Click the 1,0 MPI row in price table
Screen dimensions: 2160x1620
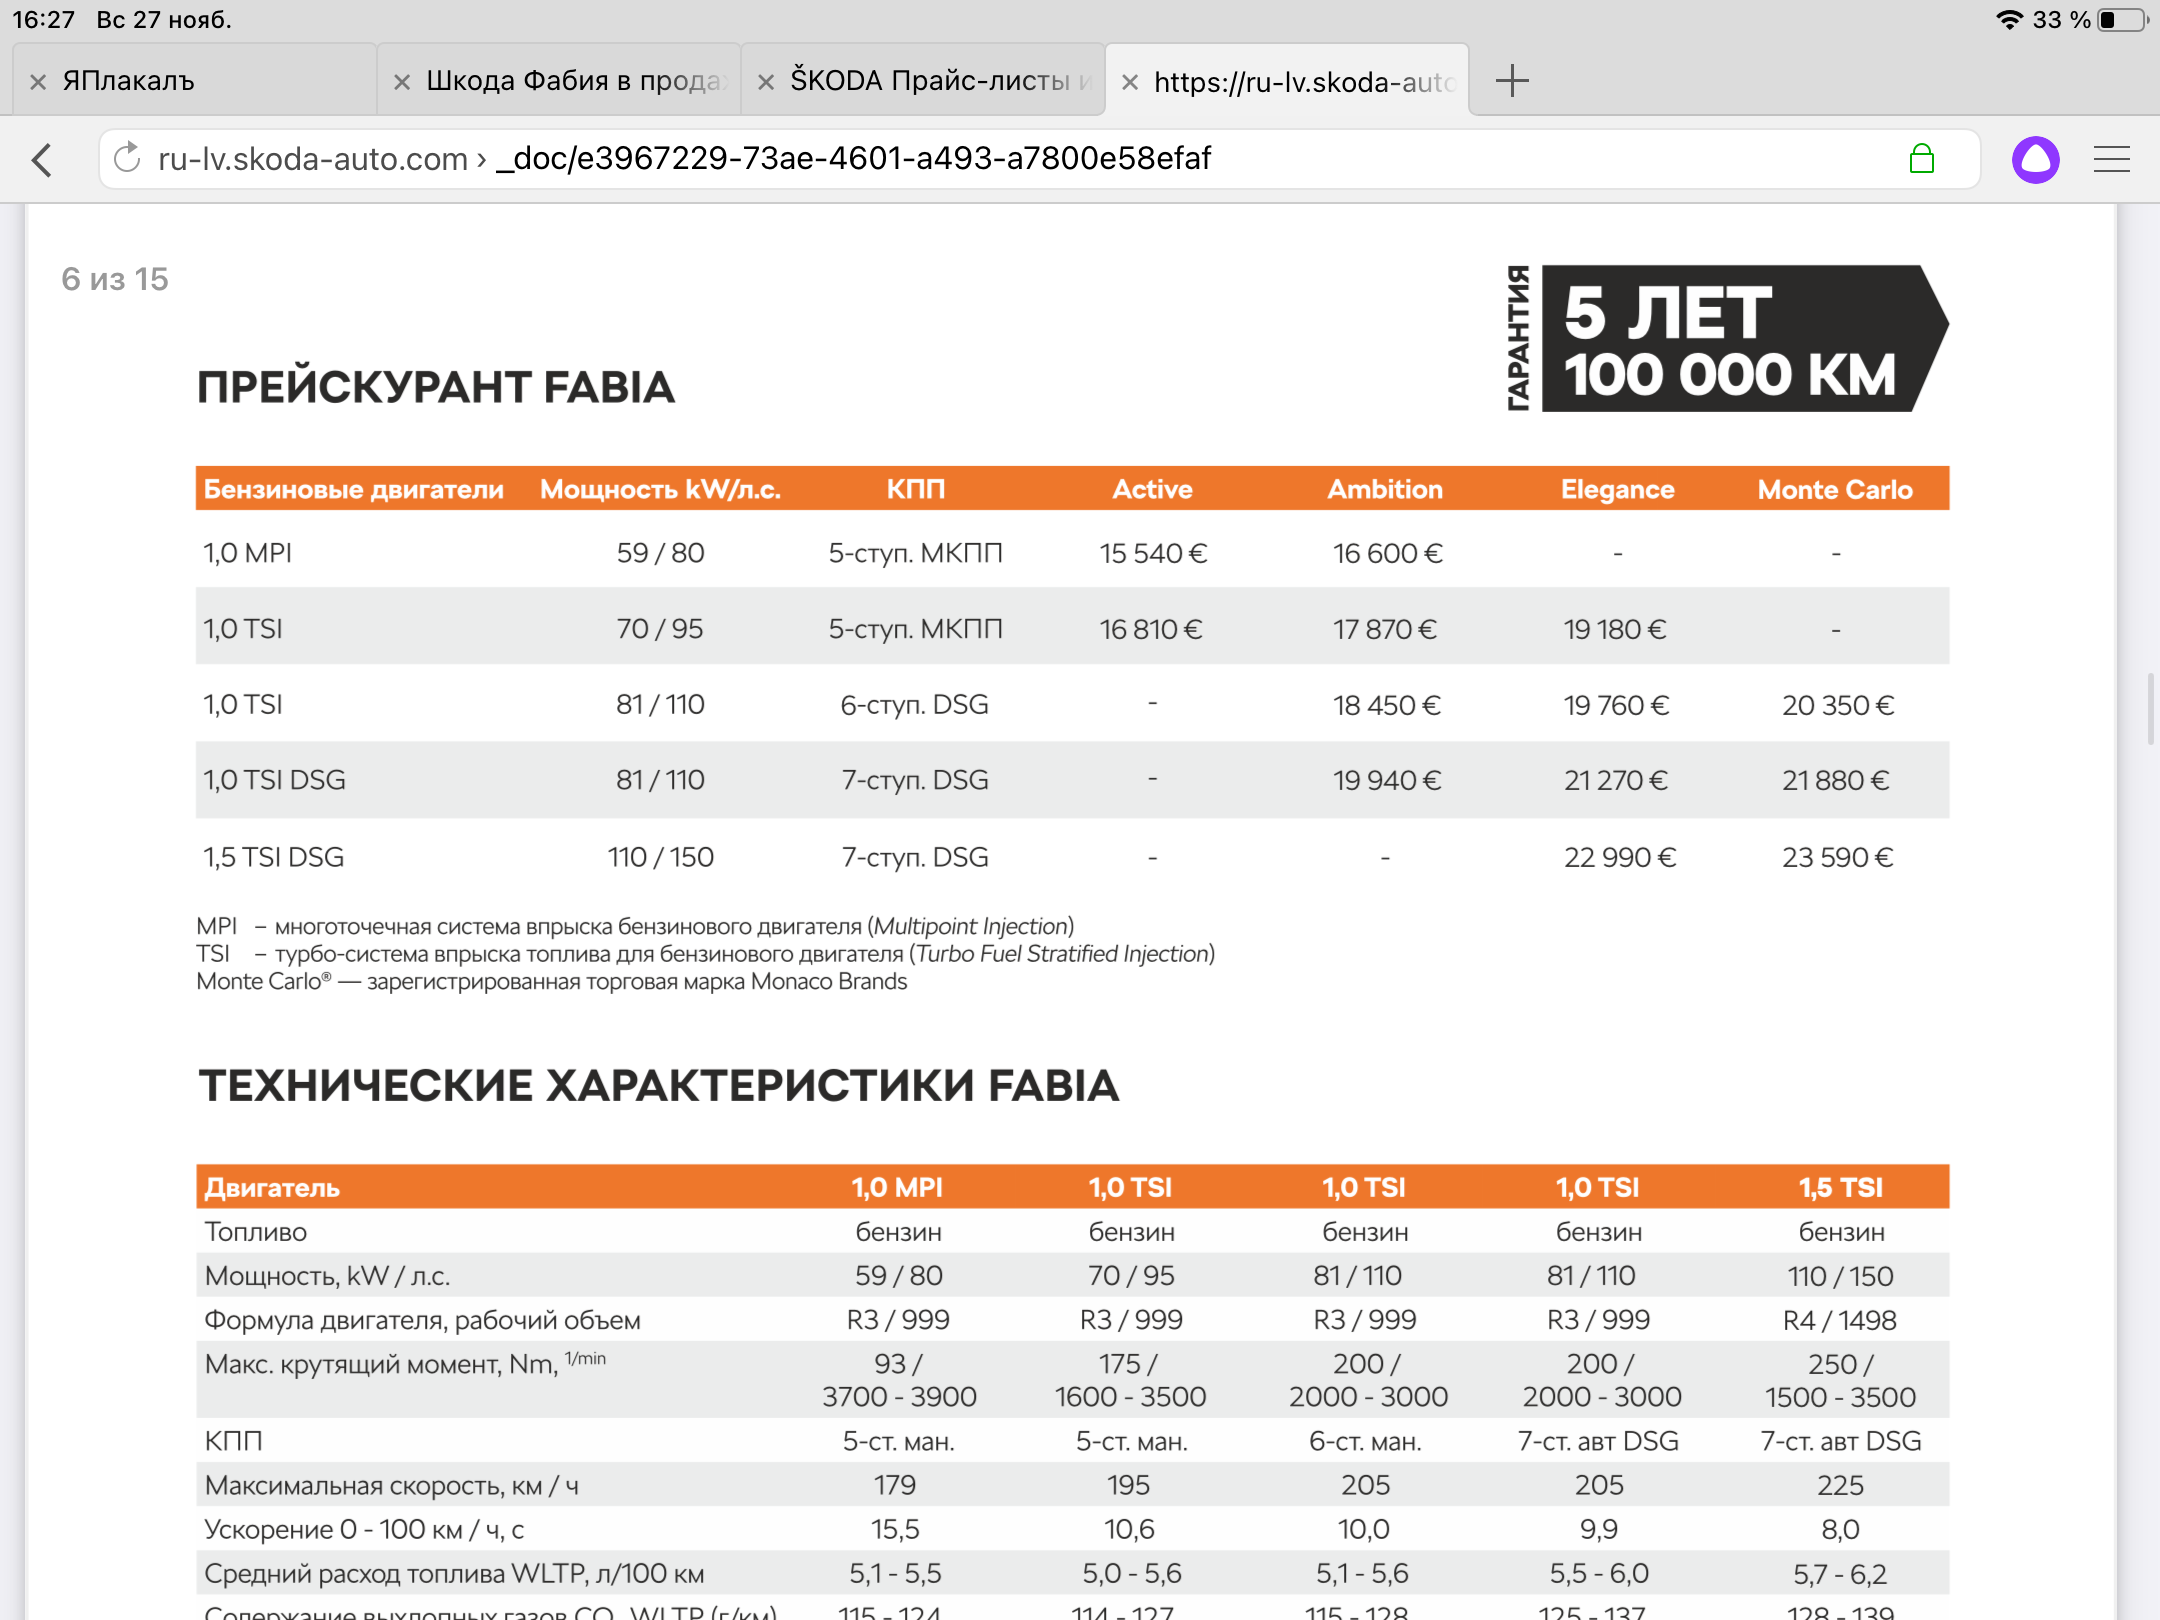(1072, 552)
